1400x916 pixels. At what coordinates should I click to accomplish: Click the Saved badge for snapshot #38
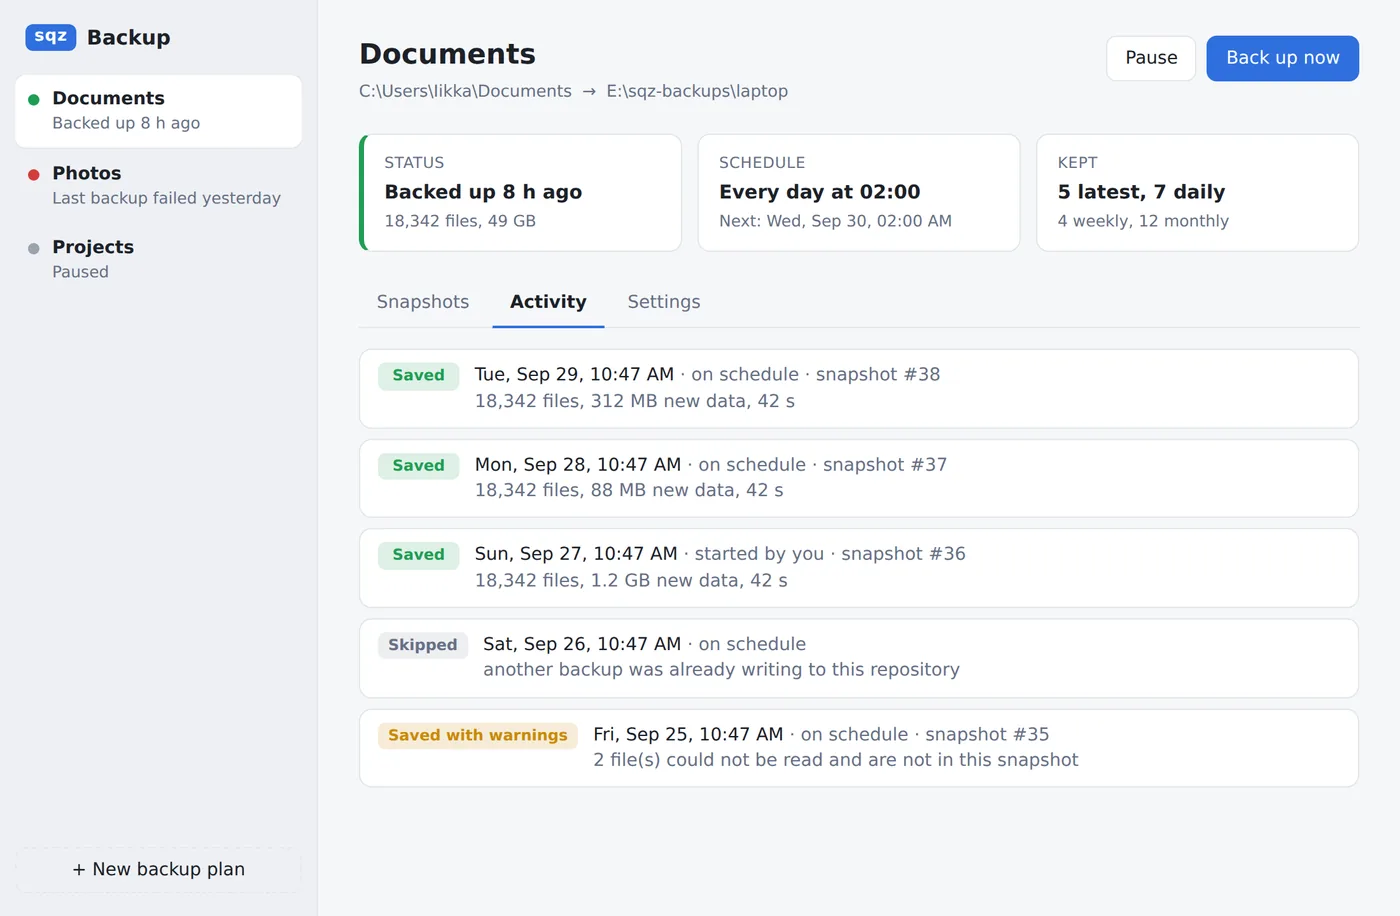[418, 376]
